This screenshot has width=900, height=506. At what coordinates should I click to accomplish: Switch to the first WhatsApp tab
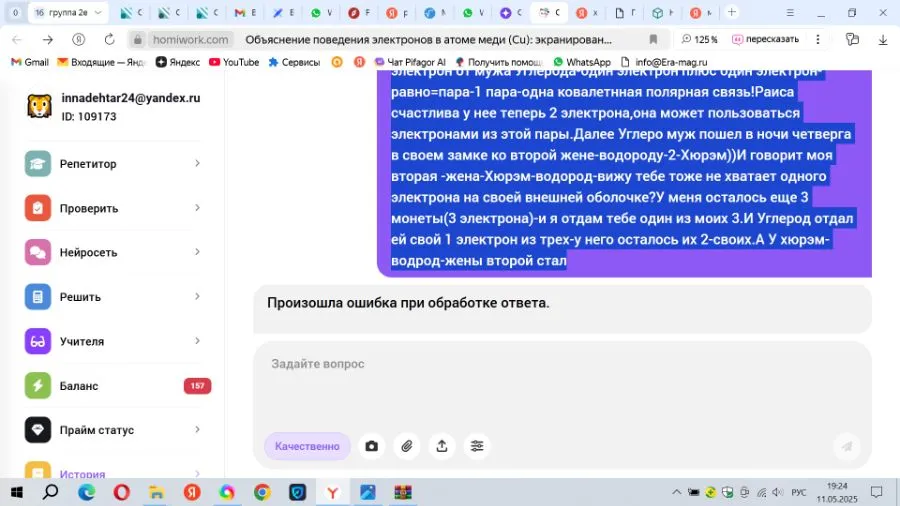pyautogui.click(x=321, y=12)
